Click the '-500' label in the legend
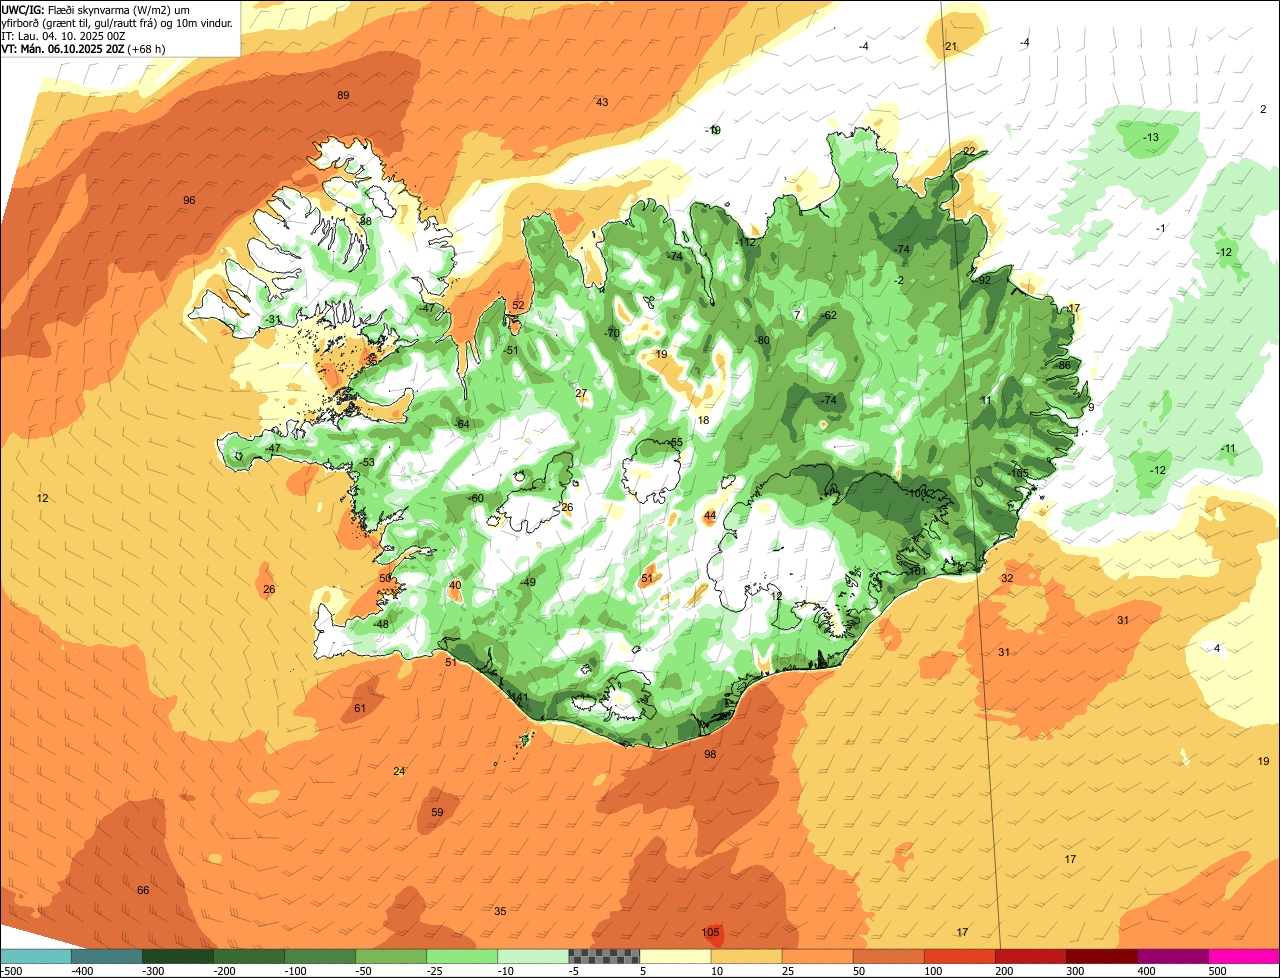 point(11,971)
